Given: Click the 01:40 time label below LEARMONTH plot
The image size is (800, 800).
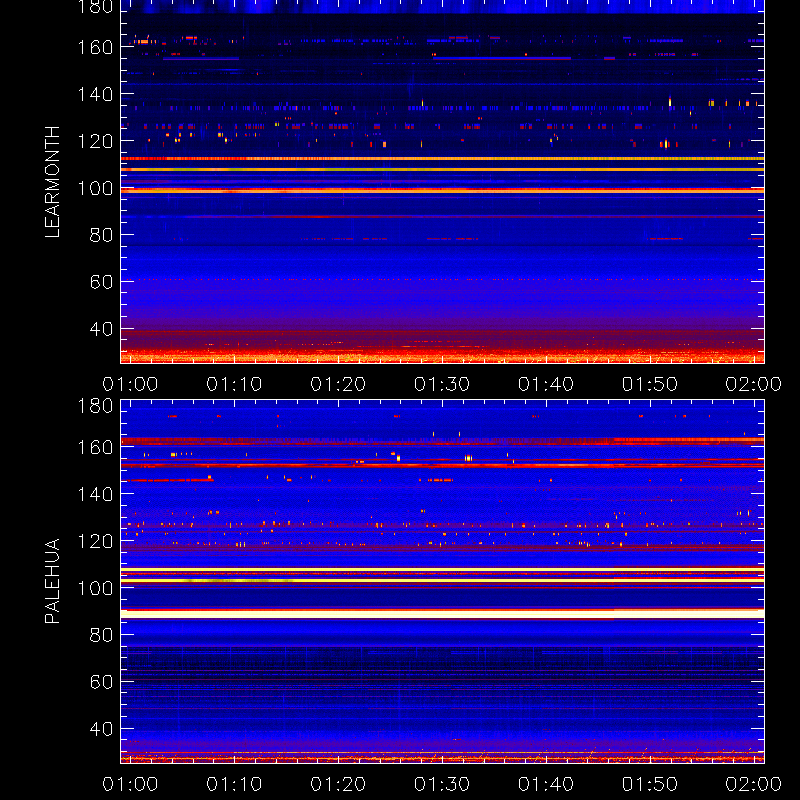Looking at the screenshot, I should pos(546,384).
